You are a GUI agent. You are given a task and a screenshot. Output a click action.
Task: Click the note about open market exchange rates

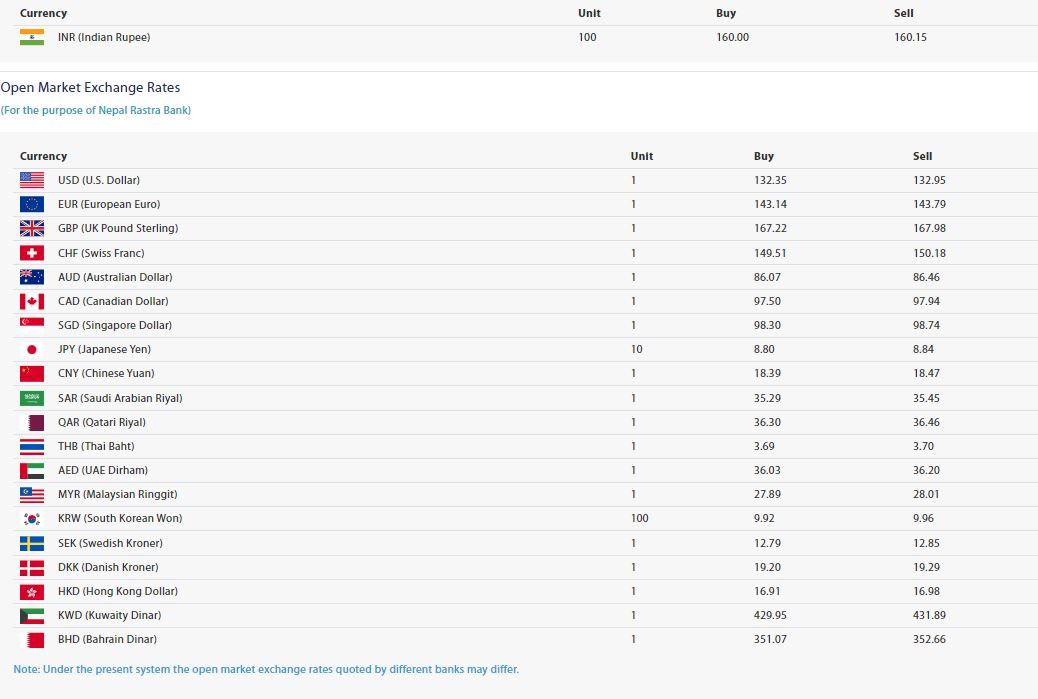pos(266,669)
